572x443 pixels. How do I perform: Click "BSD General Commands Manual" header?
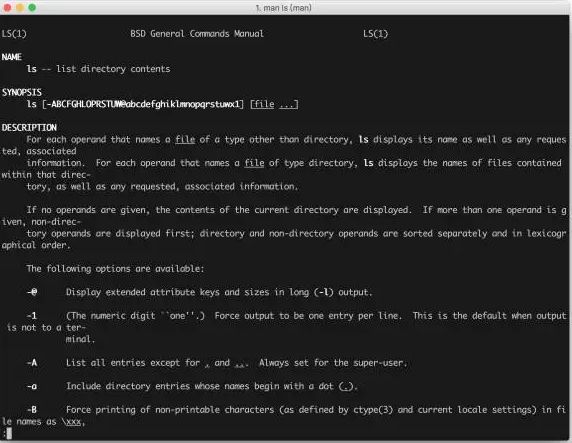(197, 34)
